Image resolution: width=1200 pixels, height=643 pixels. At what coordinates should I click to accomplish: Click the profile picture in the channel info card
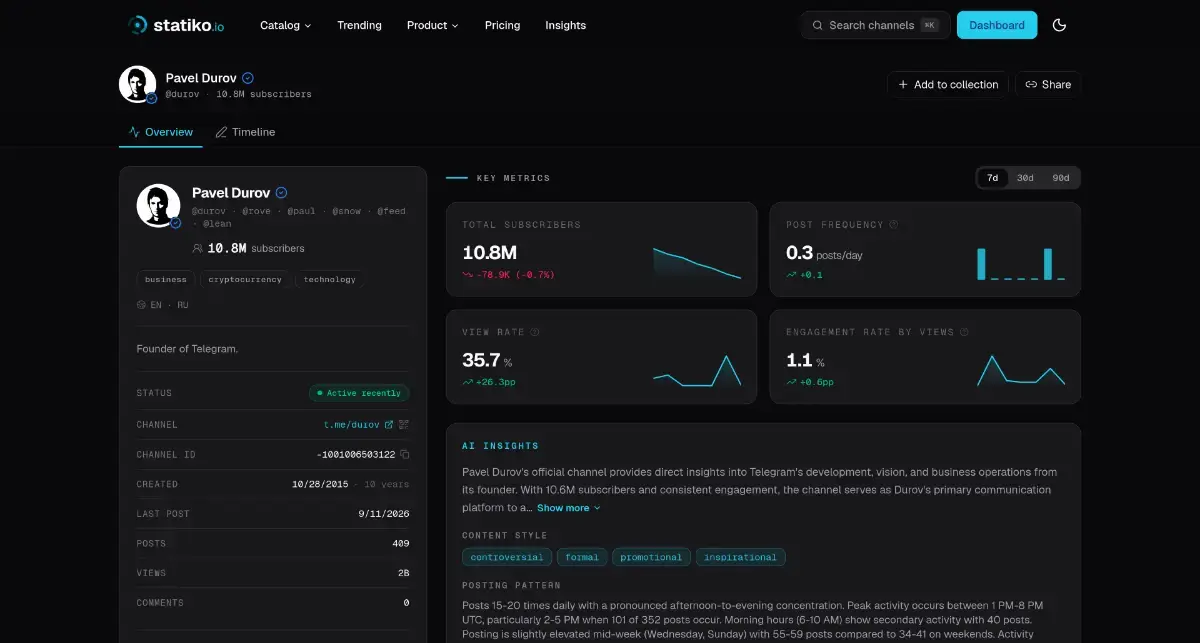point(158,206)
